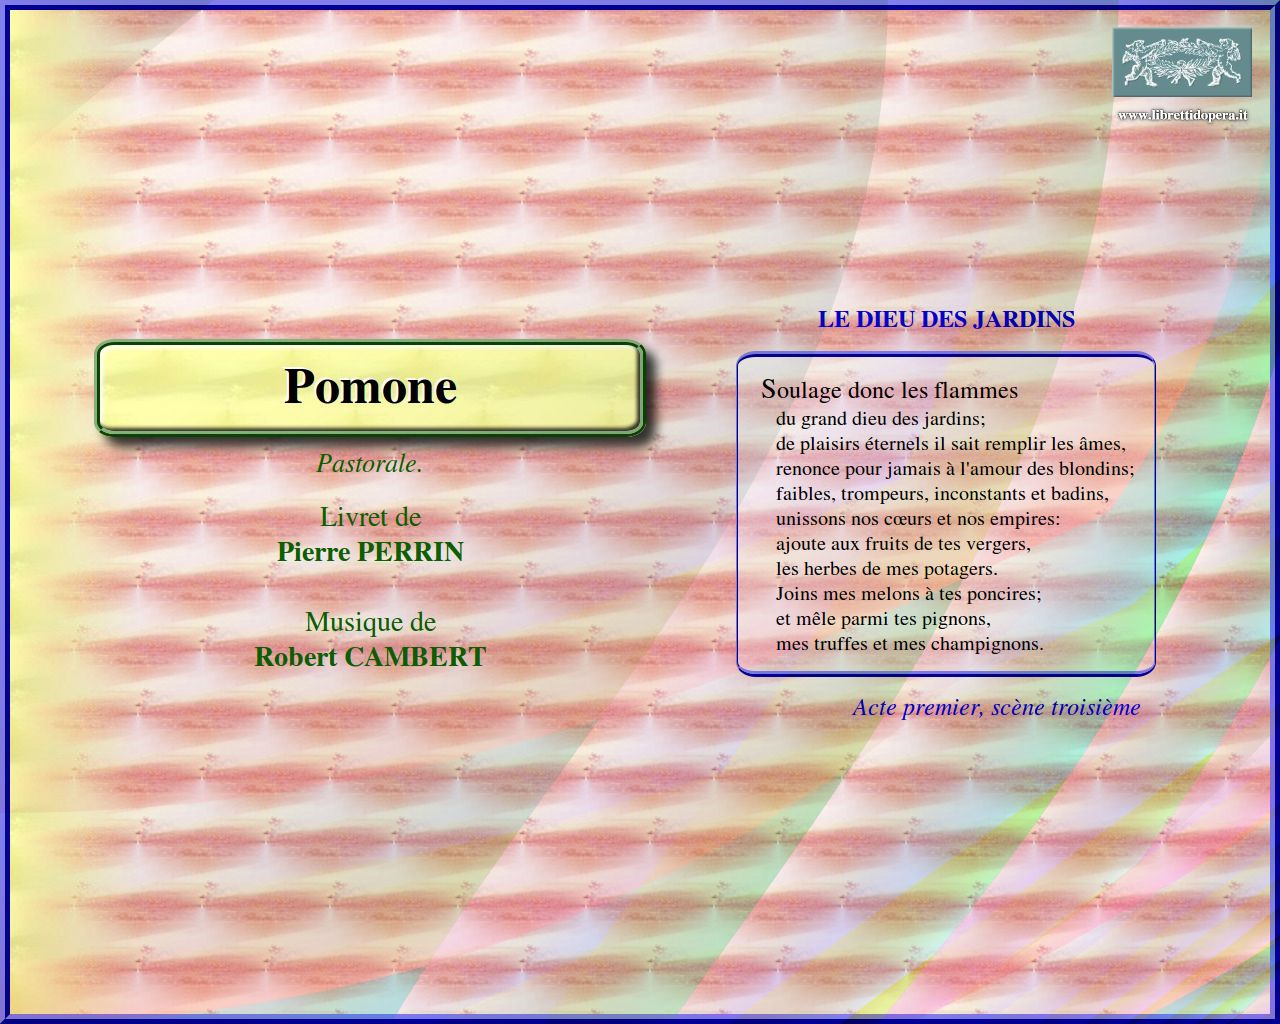Click the 'du grand dieu des jardins' line
The height and width of the screenshot is (1024, 1280).
point(880,419)
